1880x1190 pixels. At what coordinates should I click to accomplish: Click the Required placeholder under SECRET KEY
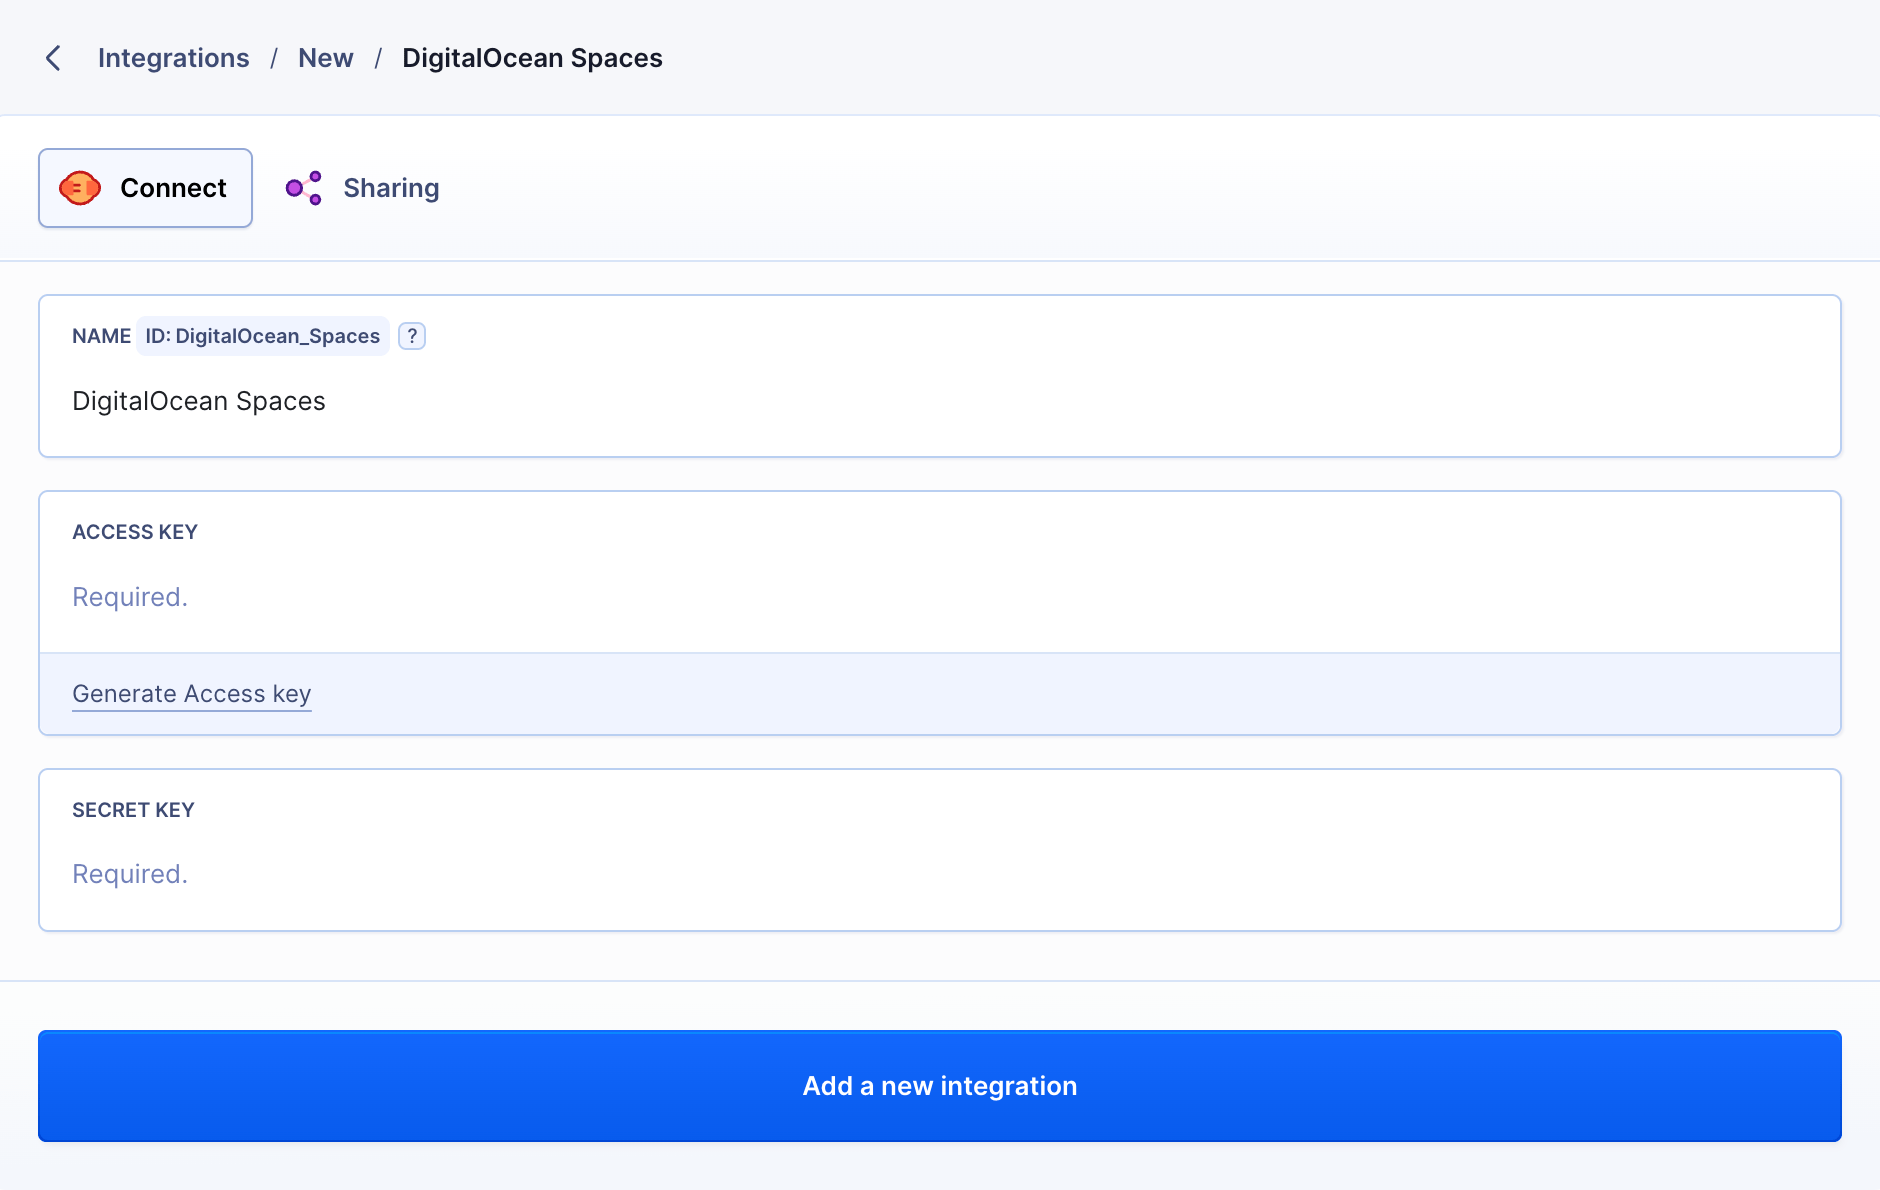[130, 874]
